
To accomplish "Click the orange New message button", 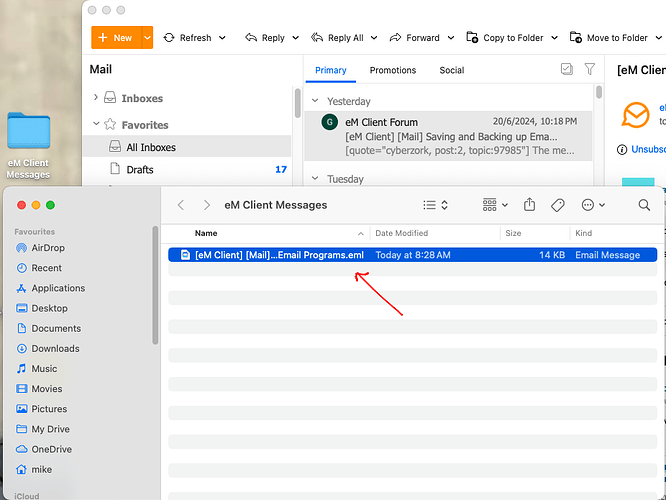I will pos(116,37).
